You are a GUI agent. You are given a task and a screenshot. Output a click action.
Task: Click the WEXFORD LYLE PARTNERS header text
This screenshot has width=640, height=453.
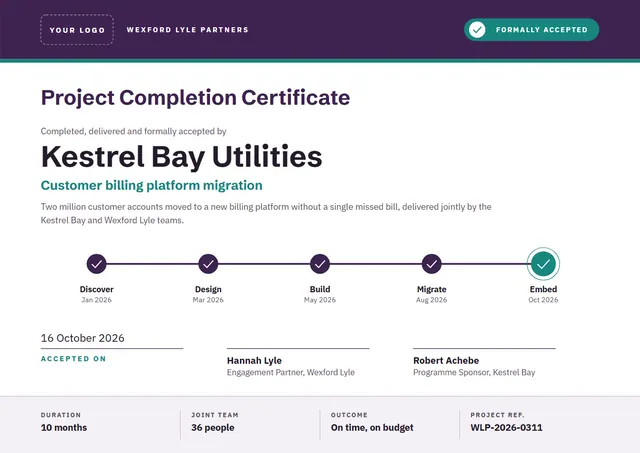[187, 30]
